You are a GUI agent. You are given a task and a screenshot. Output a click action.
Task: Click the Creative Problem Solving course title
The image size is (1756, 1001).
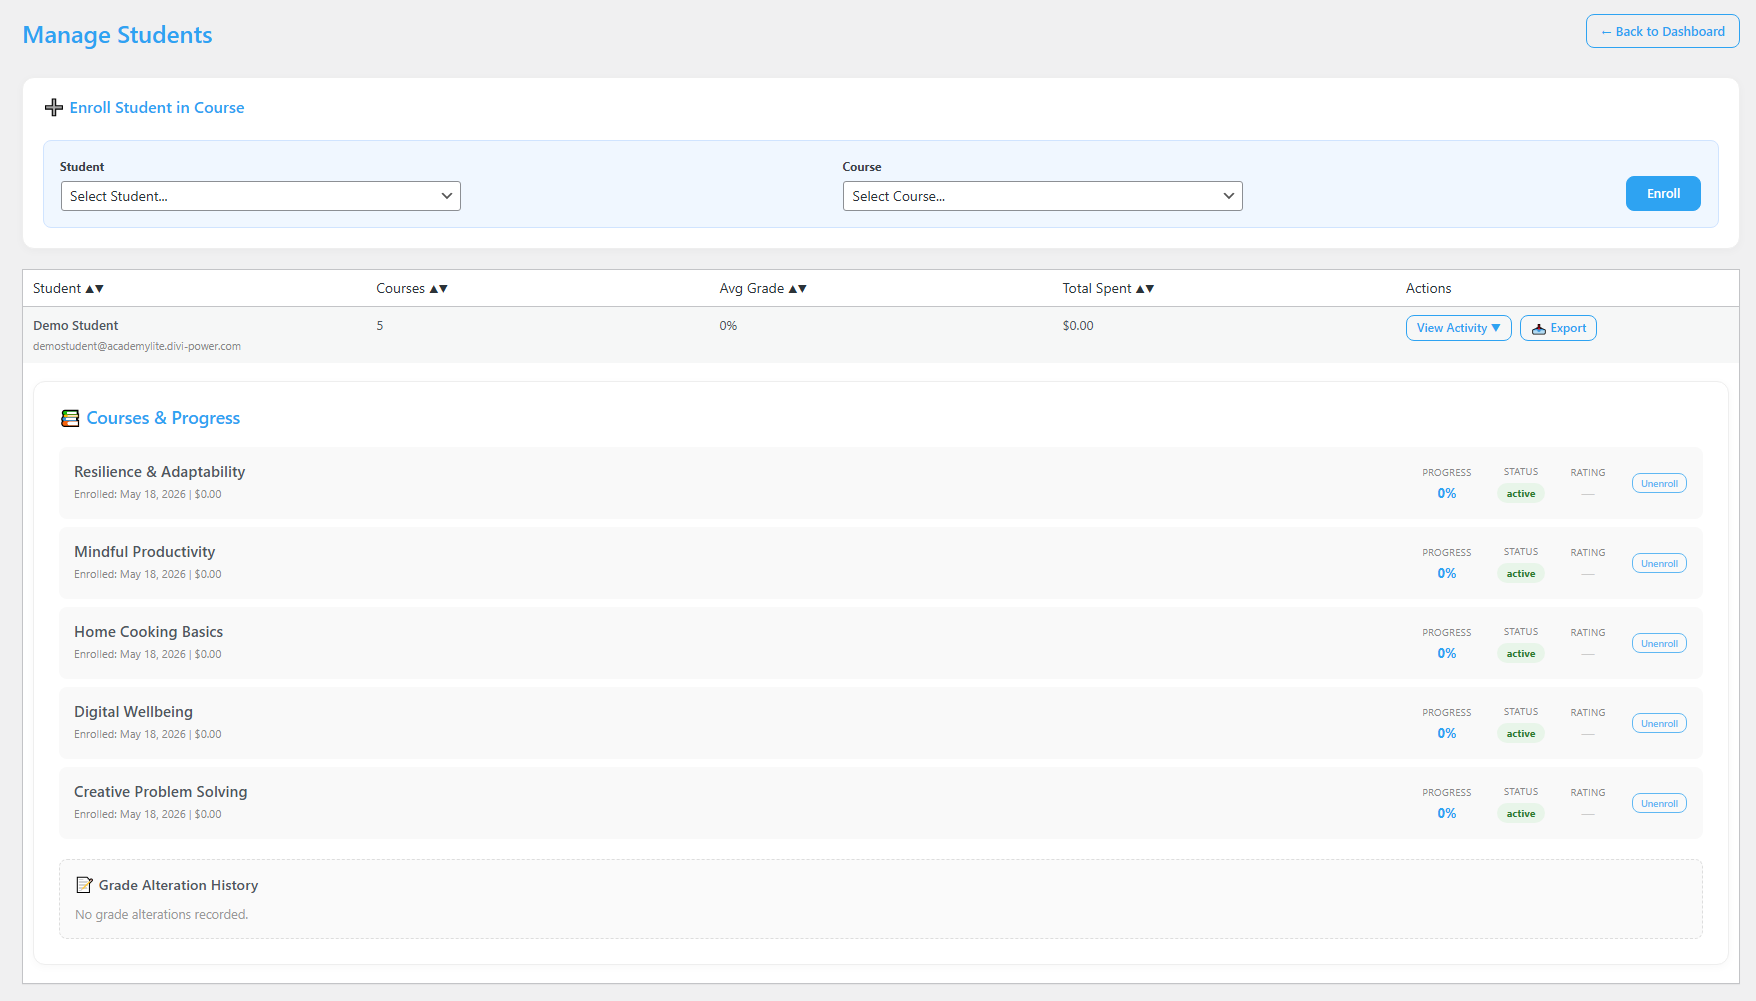point(161,792)
